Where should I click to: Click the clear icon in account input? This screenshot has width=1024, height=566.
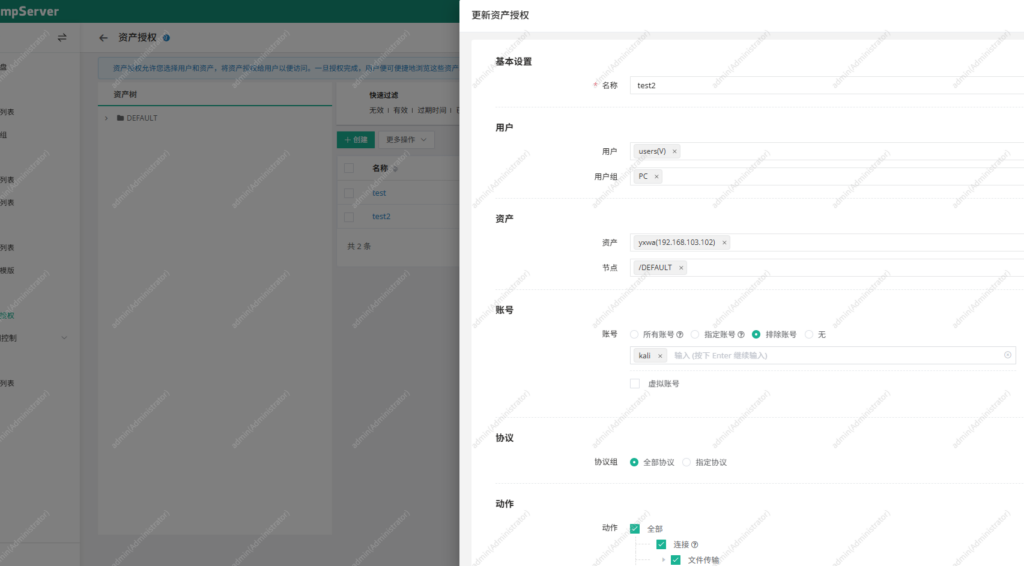[x=1007, y=355]
